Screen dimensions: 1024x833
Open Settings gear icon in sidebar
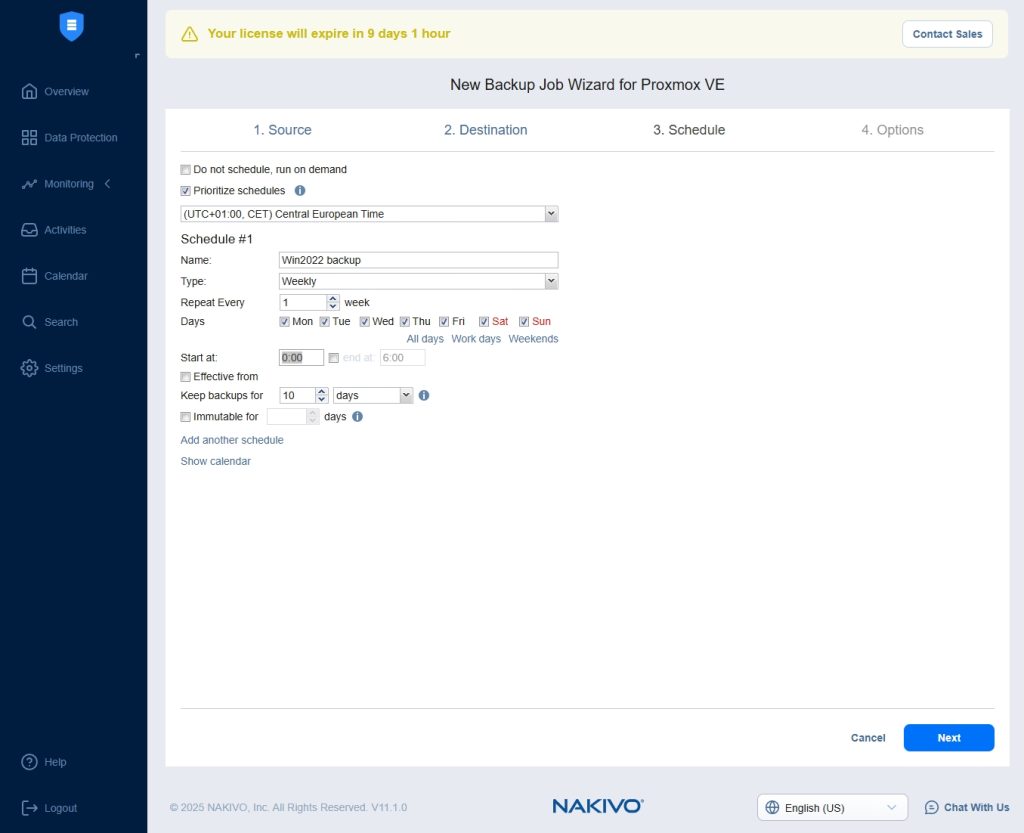coord(30,368)
